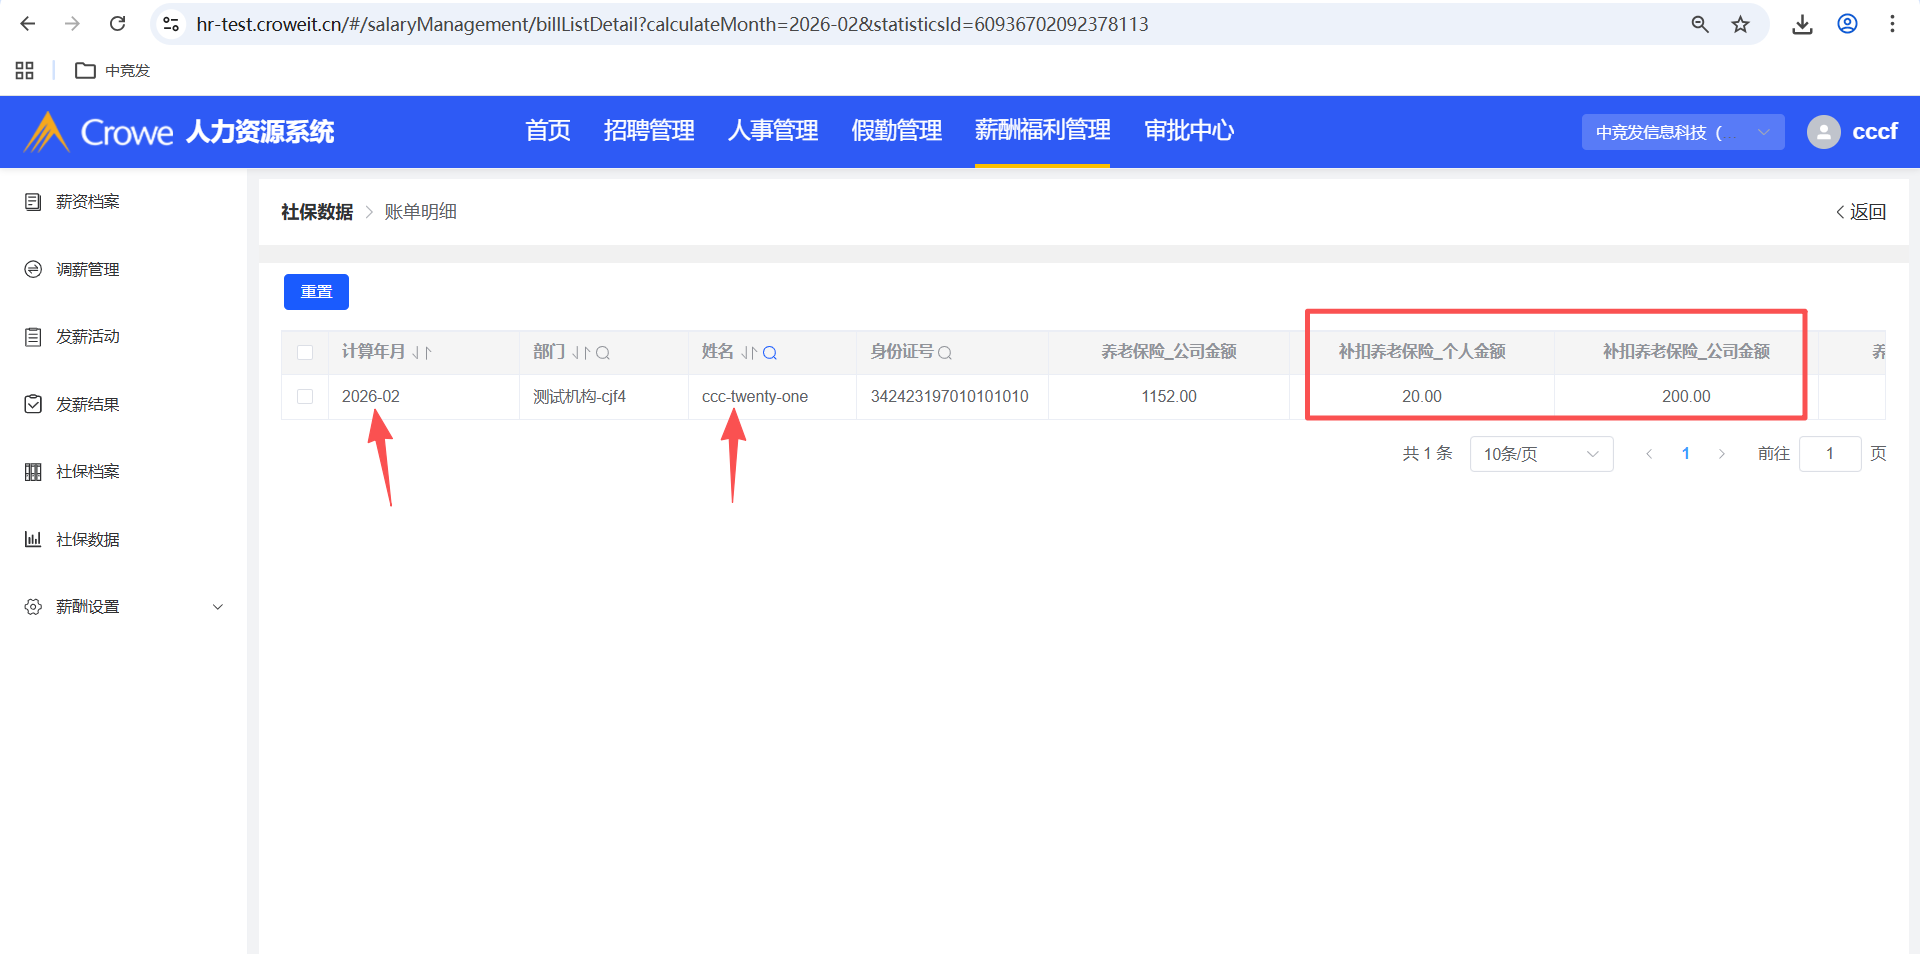Click the 薪资档案 sidebar icon
This screenshot has width=1920, height=954.
click(x=33, y=202)
